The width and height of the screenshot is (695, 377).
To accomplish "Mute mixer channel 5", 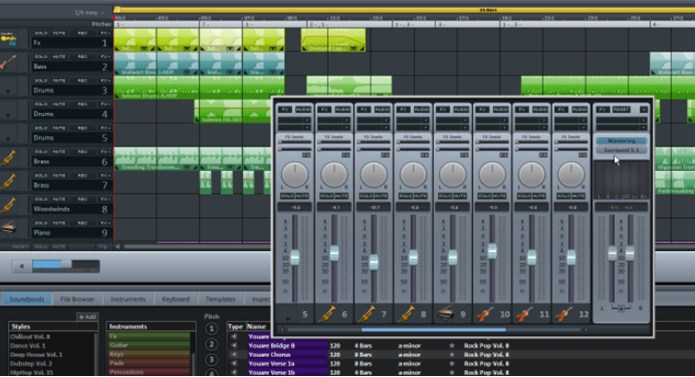I will click(302, 196).
